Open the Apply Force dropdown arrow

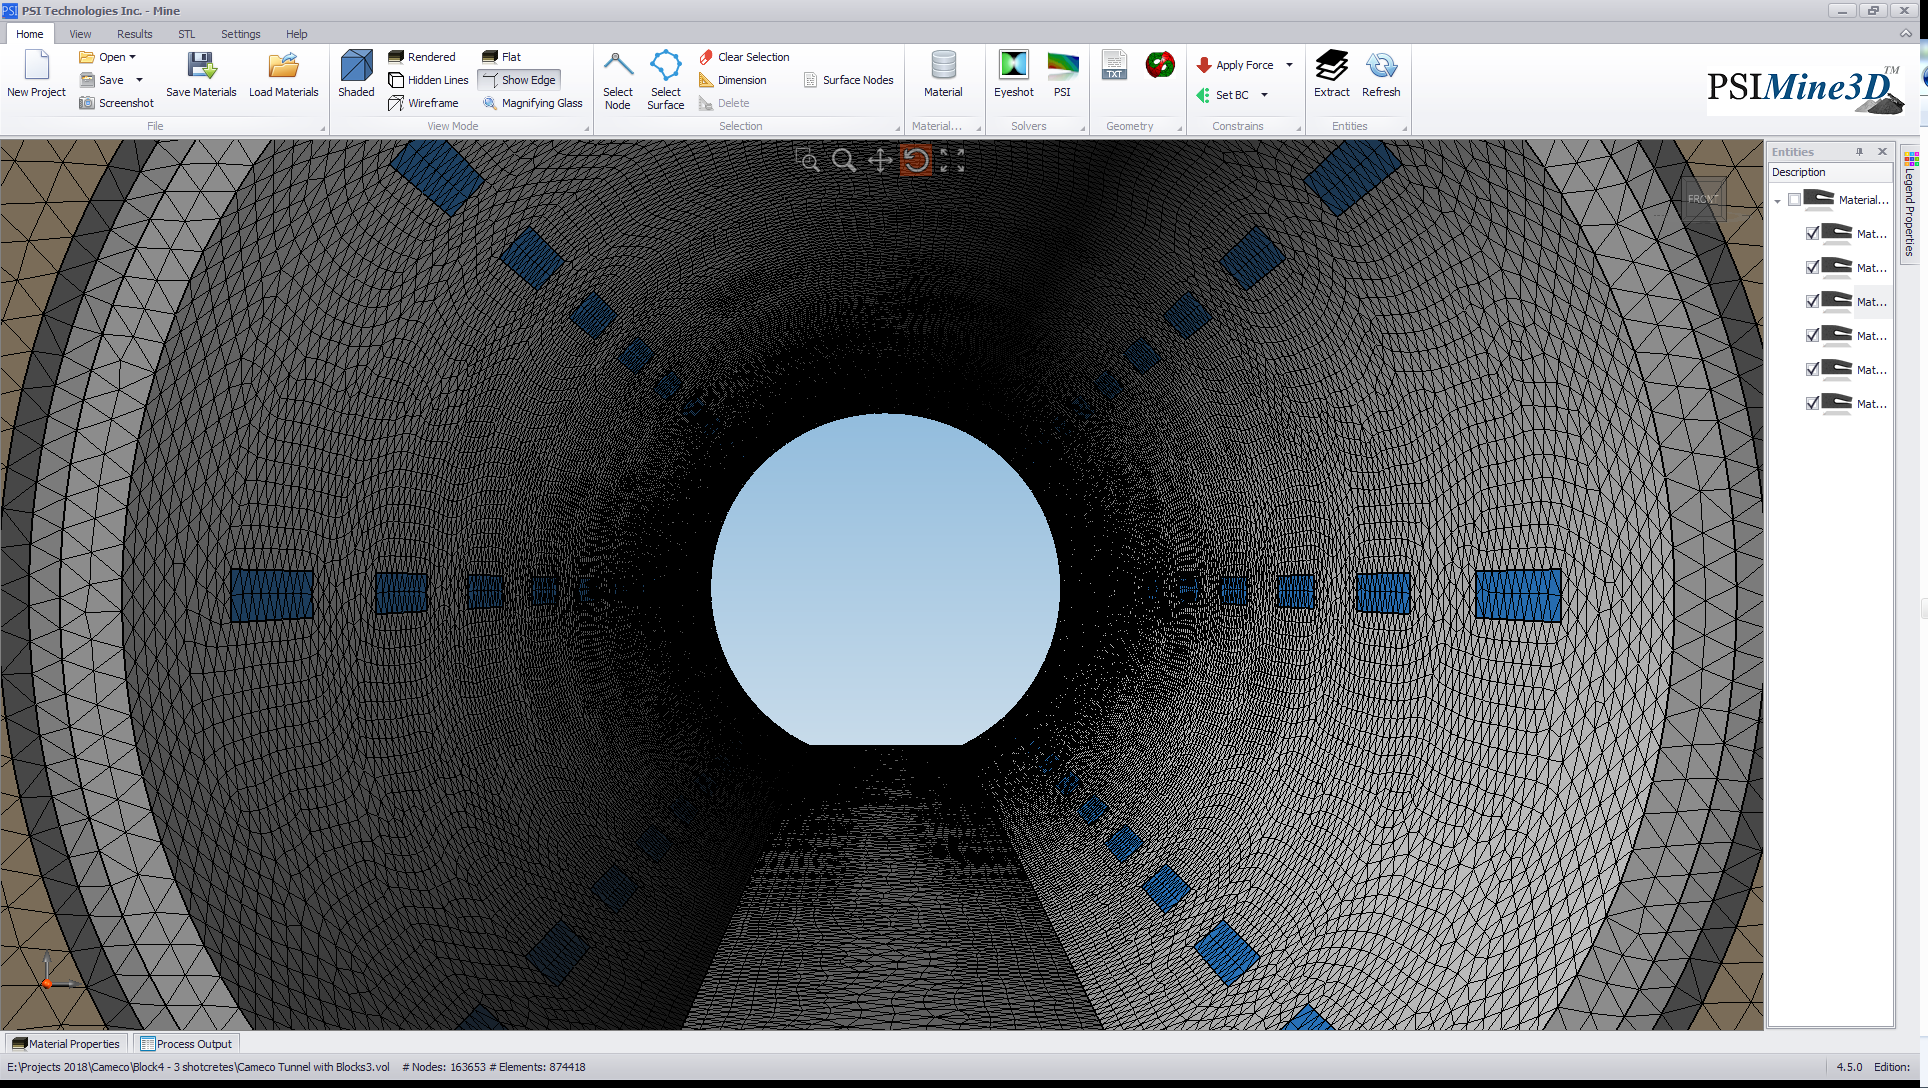point(1289,65)
